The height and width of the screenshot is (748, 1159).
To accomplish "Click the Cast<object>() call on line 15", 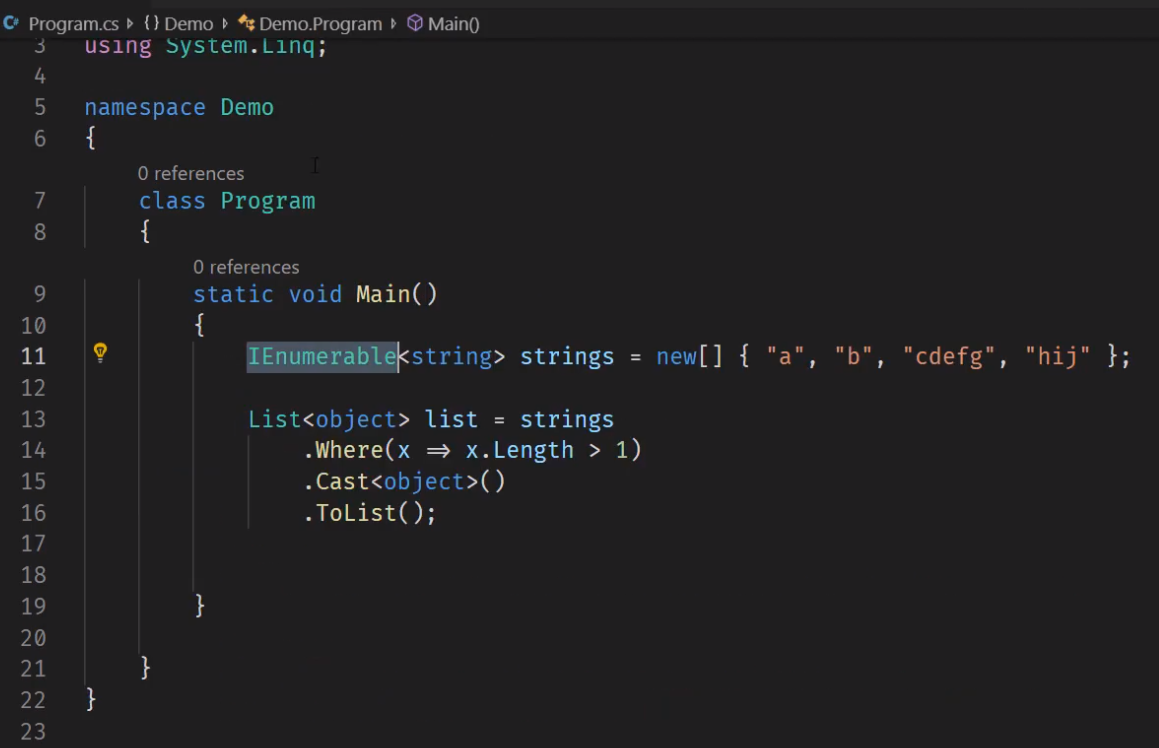I will pos(405,482).
